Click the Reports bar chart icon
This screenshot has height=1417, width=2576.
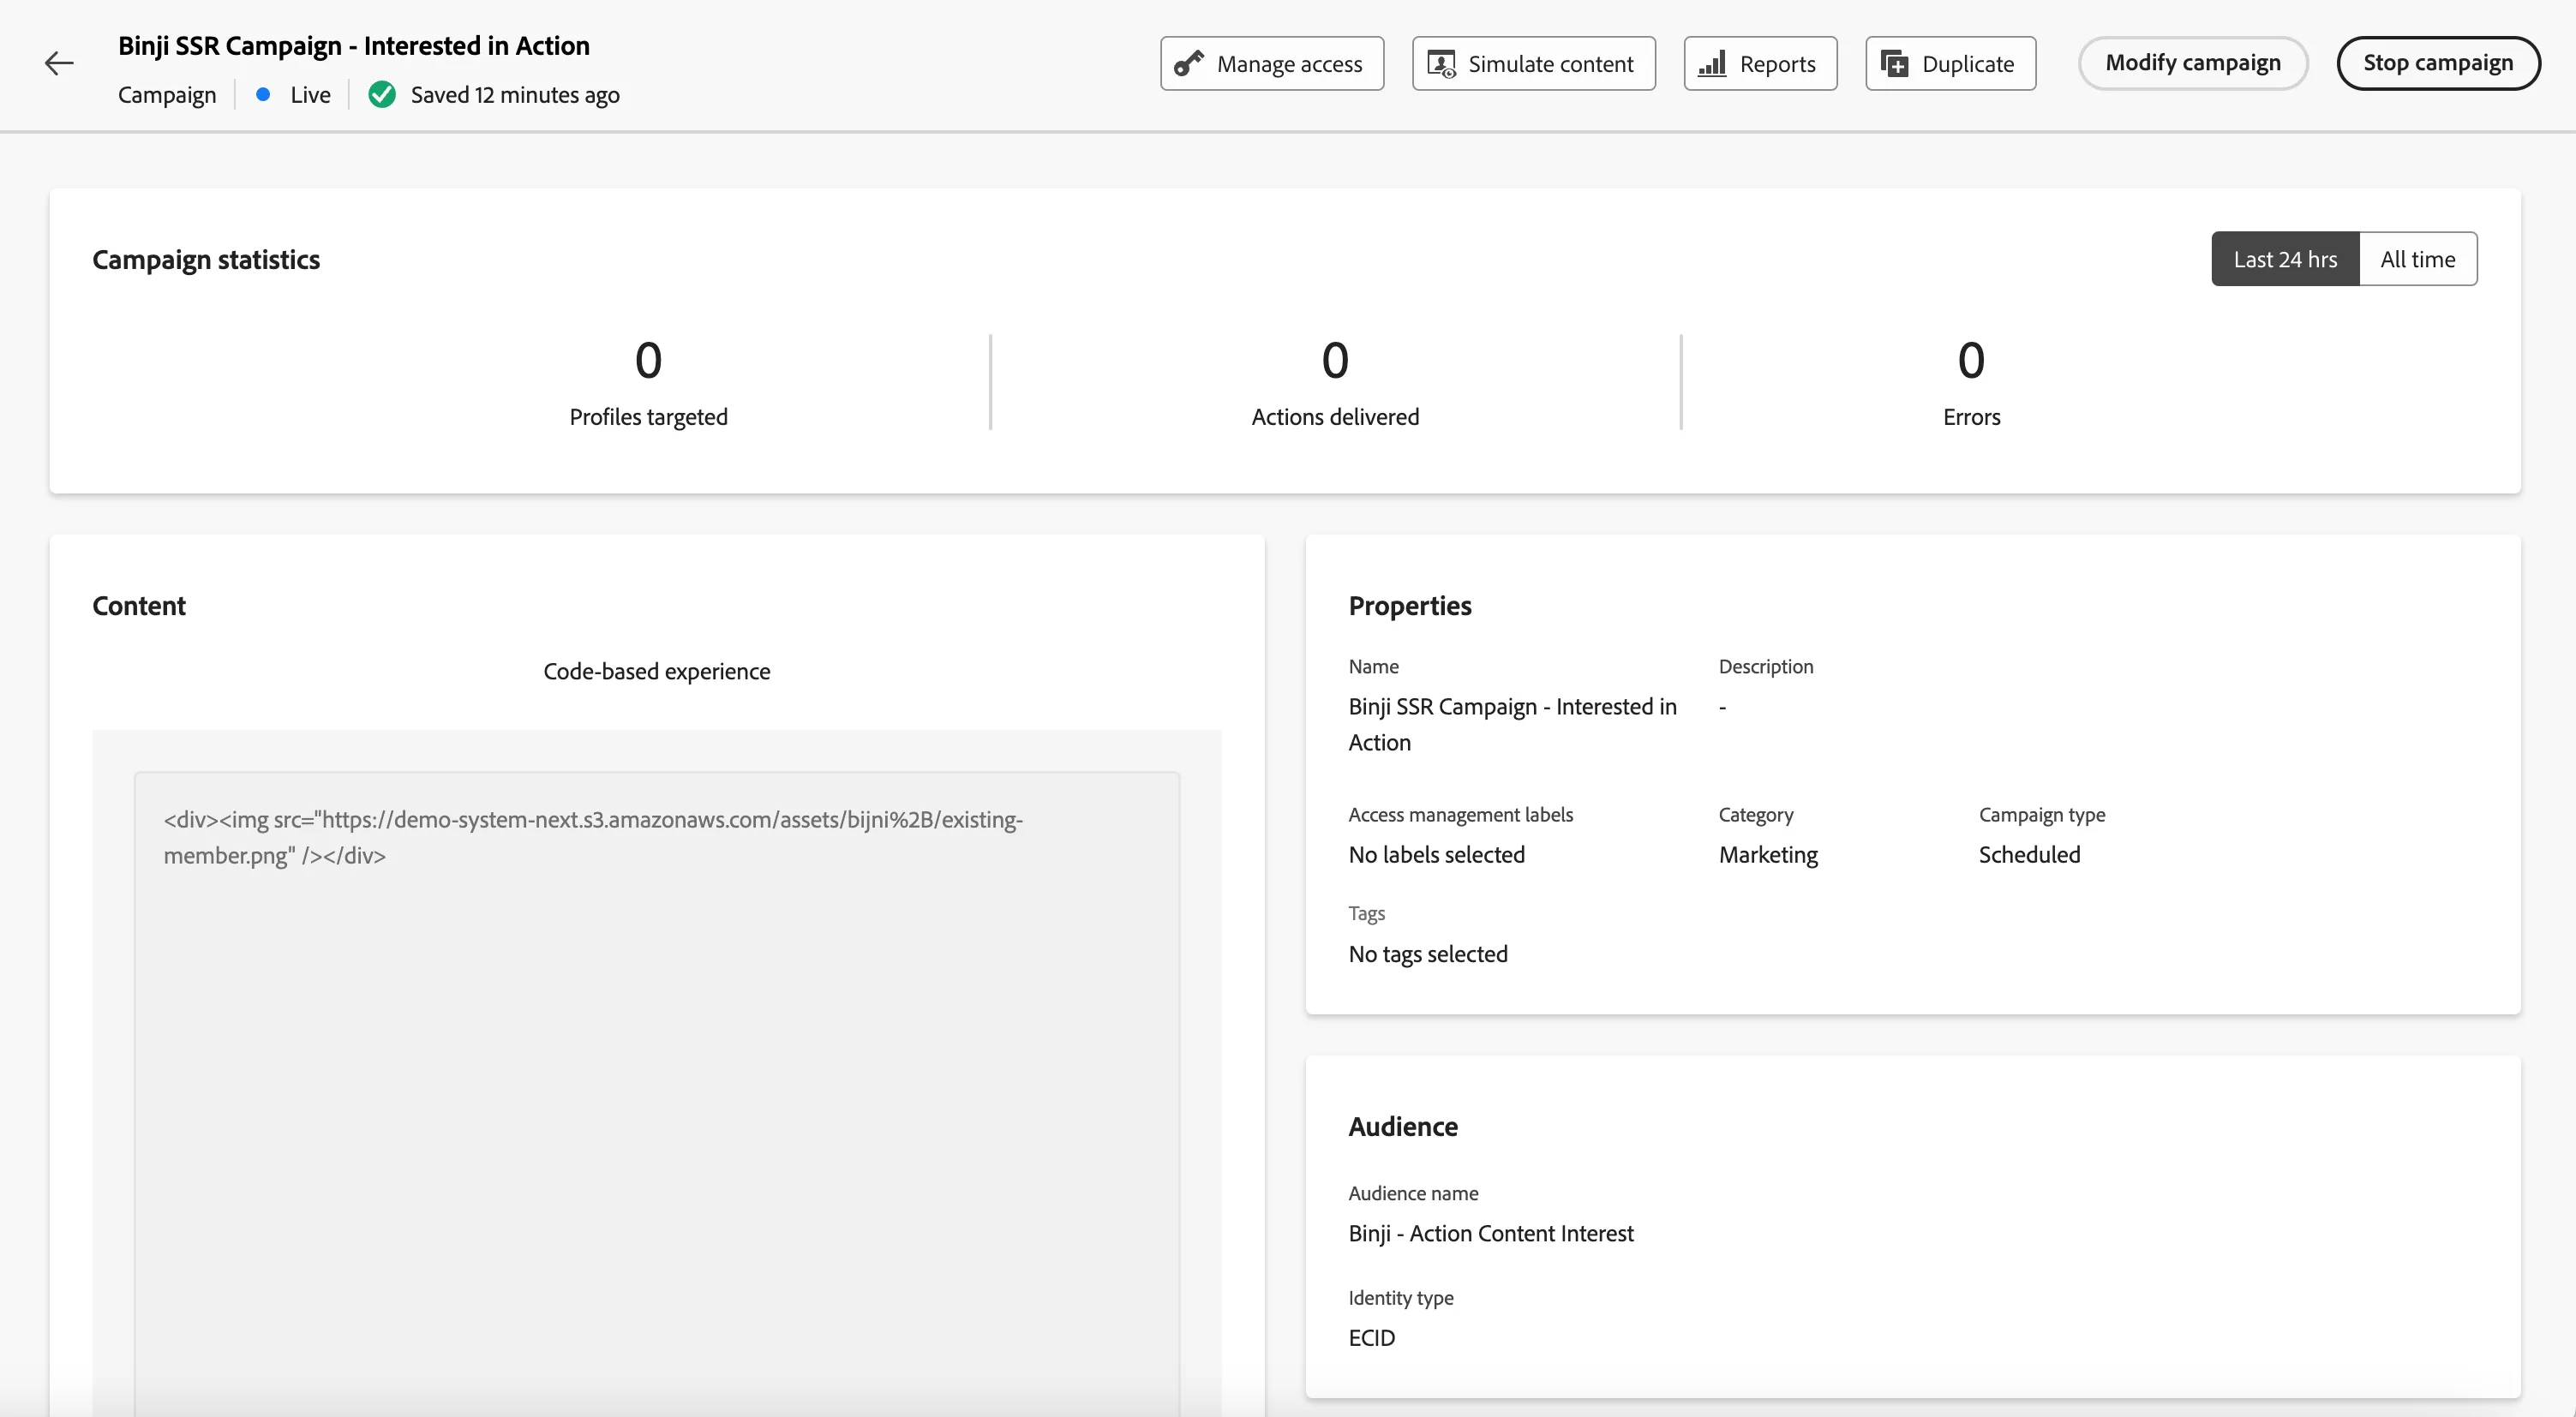(1712, 64)
